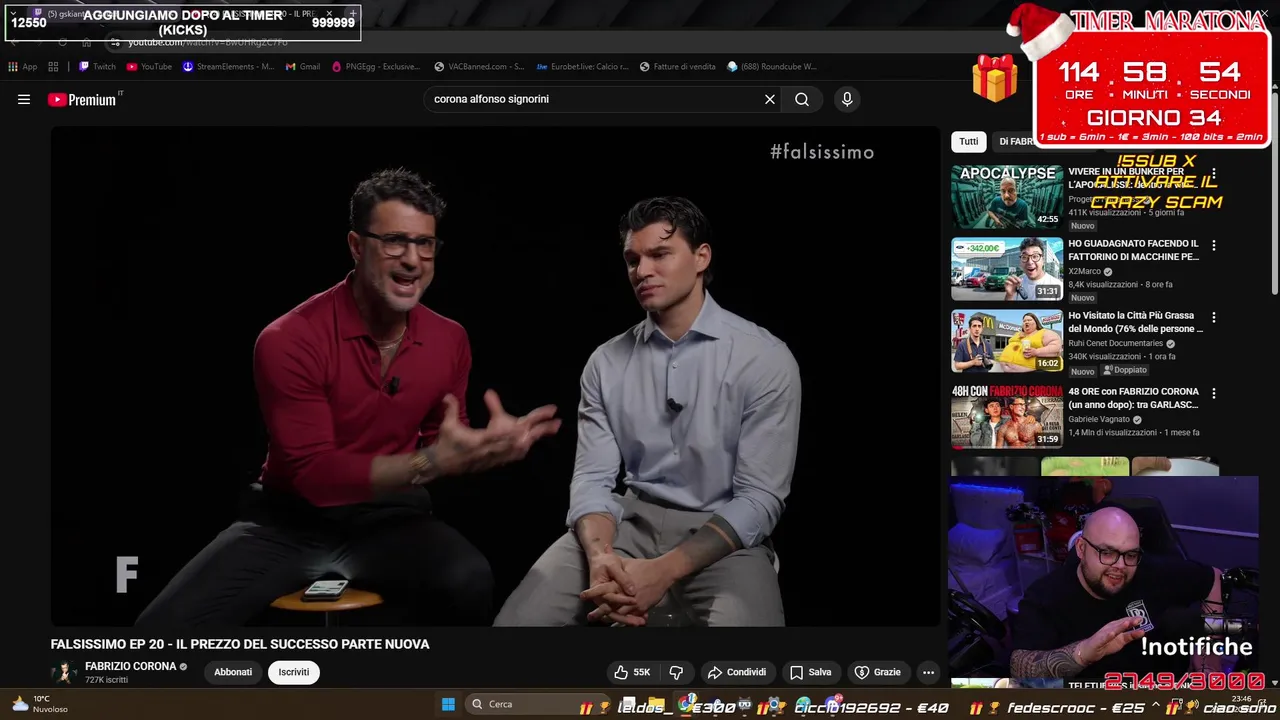
Task: Open Windows Start menu
Action: (x=448, y=704)
